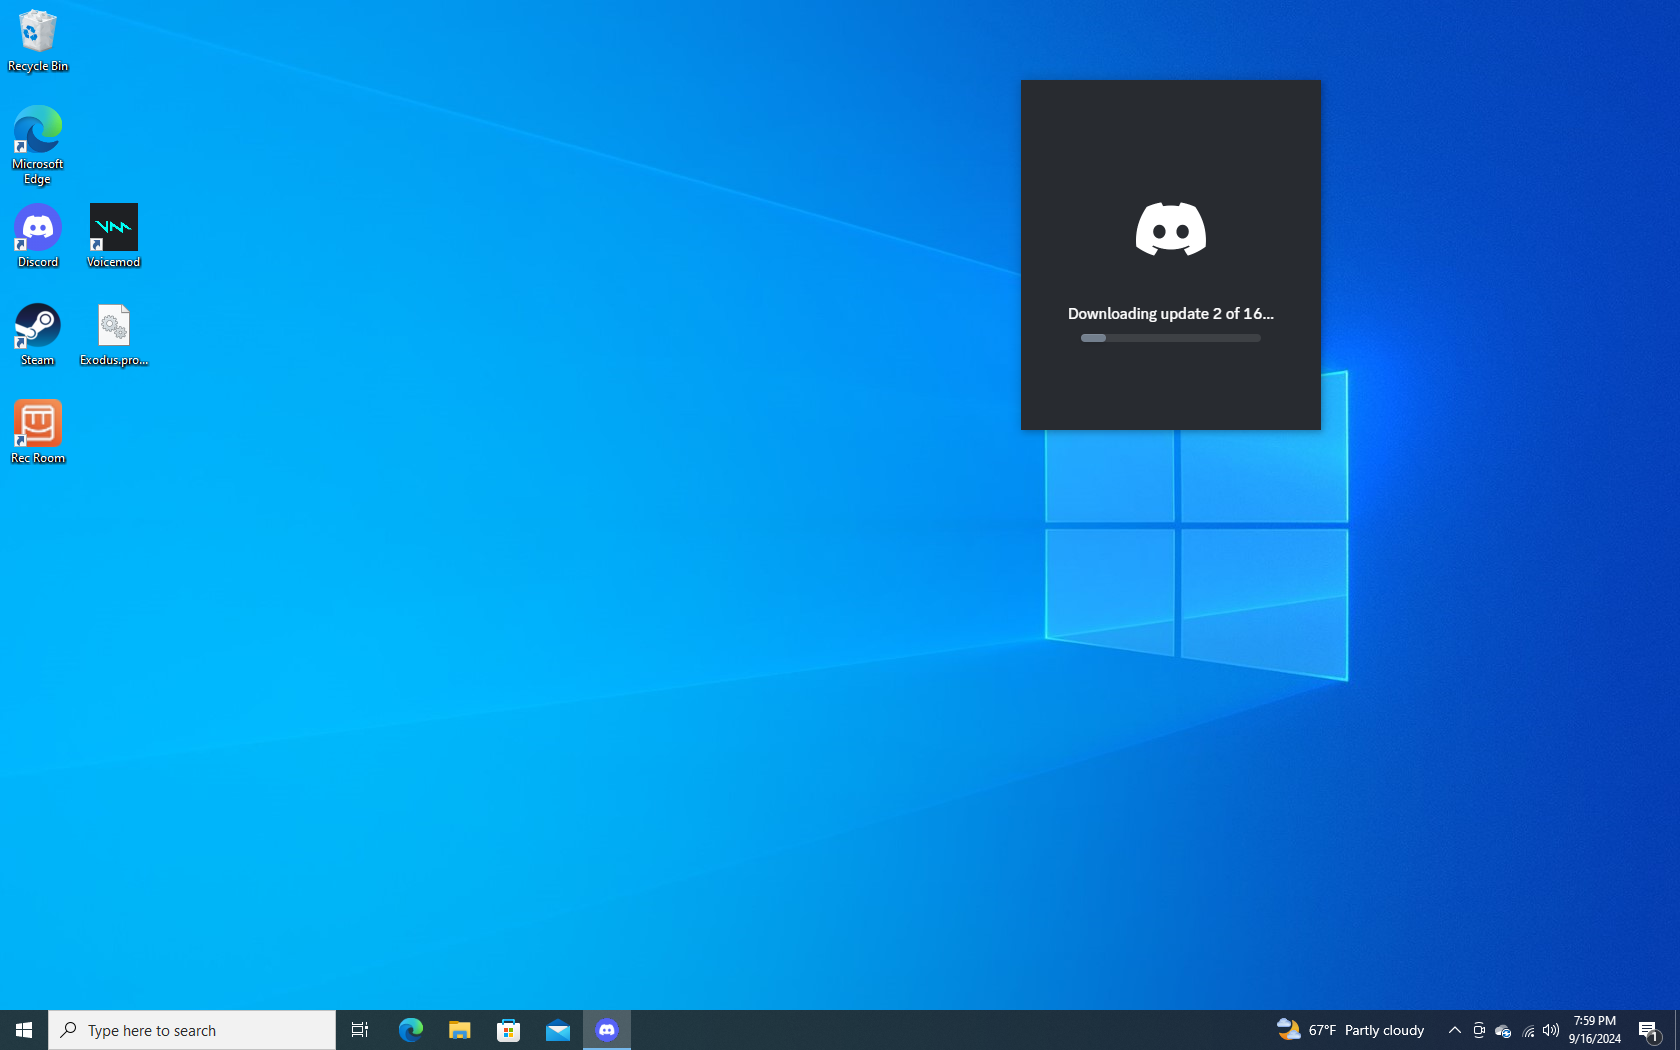Open the volume control speaker icon
This screenshot has width=1680, height=1050.
(x=1550, y=1030)
